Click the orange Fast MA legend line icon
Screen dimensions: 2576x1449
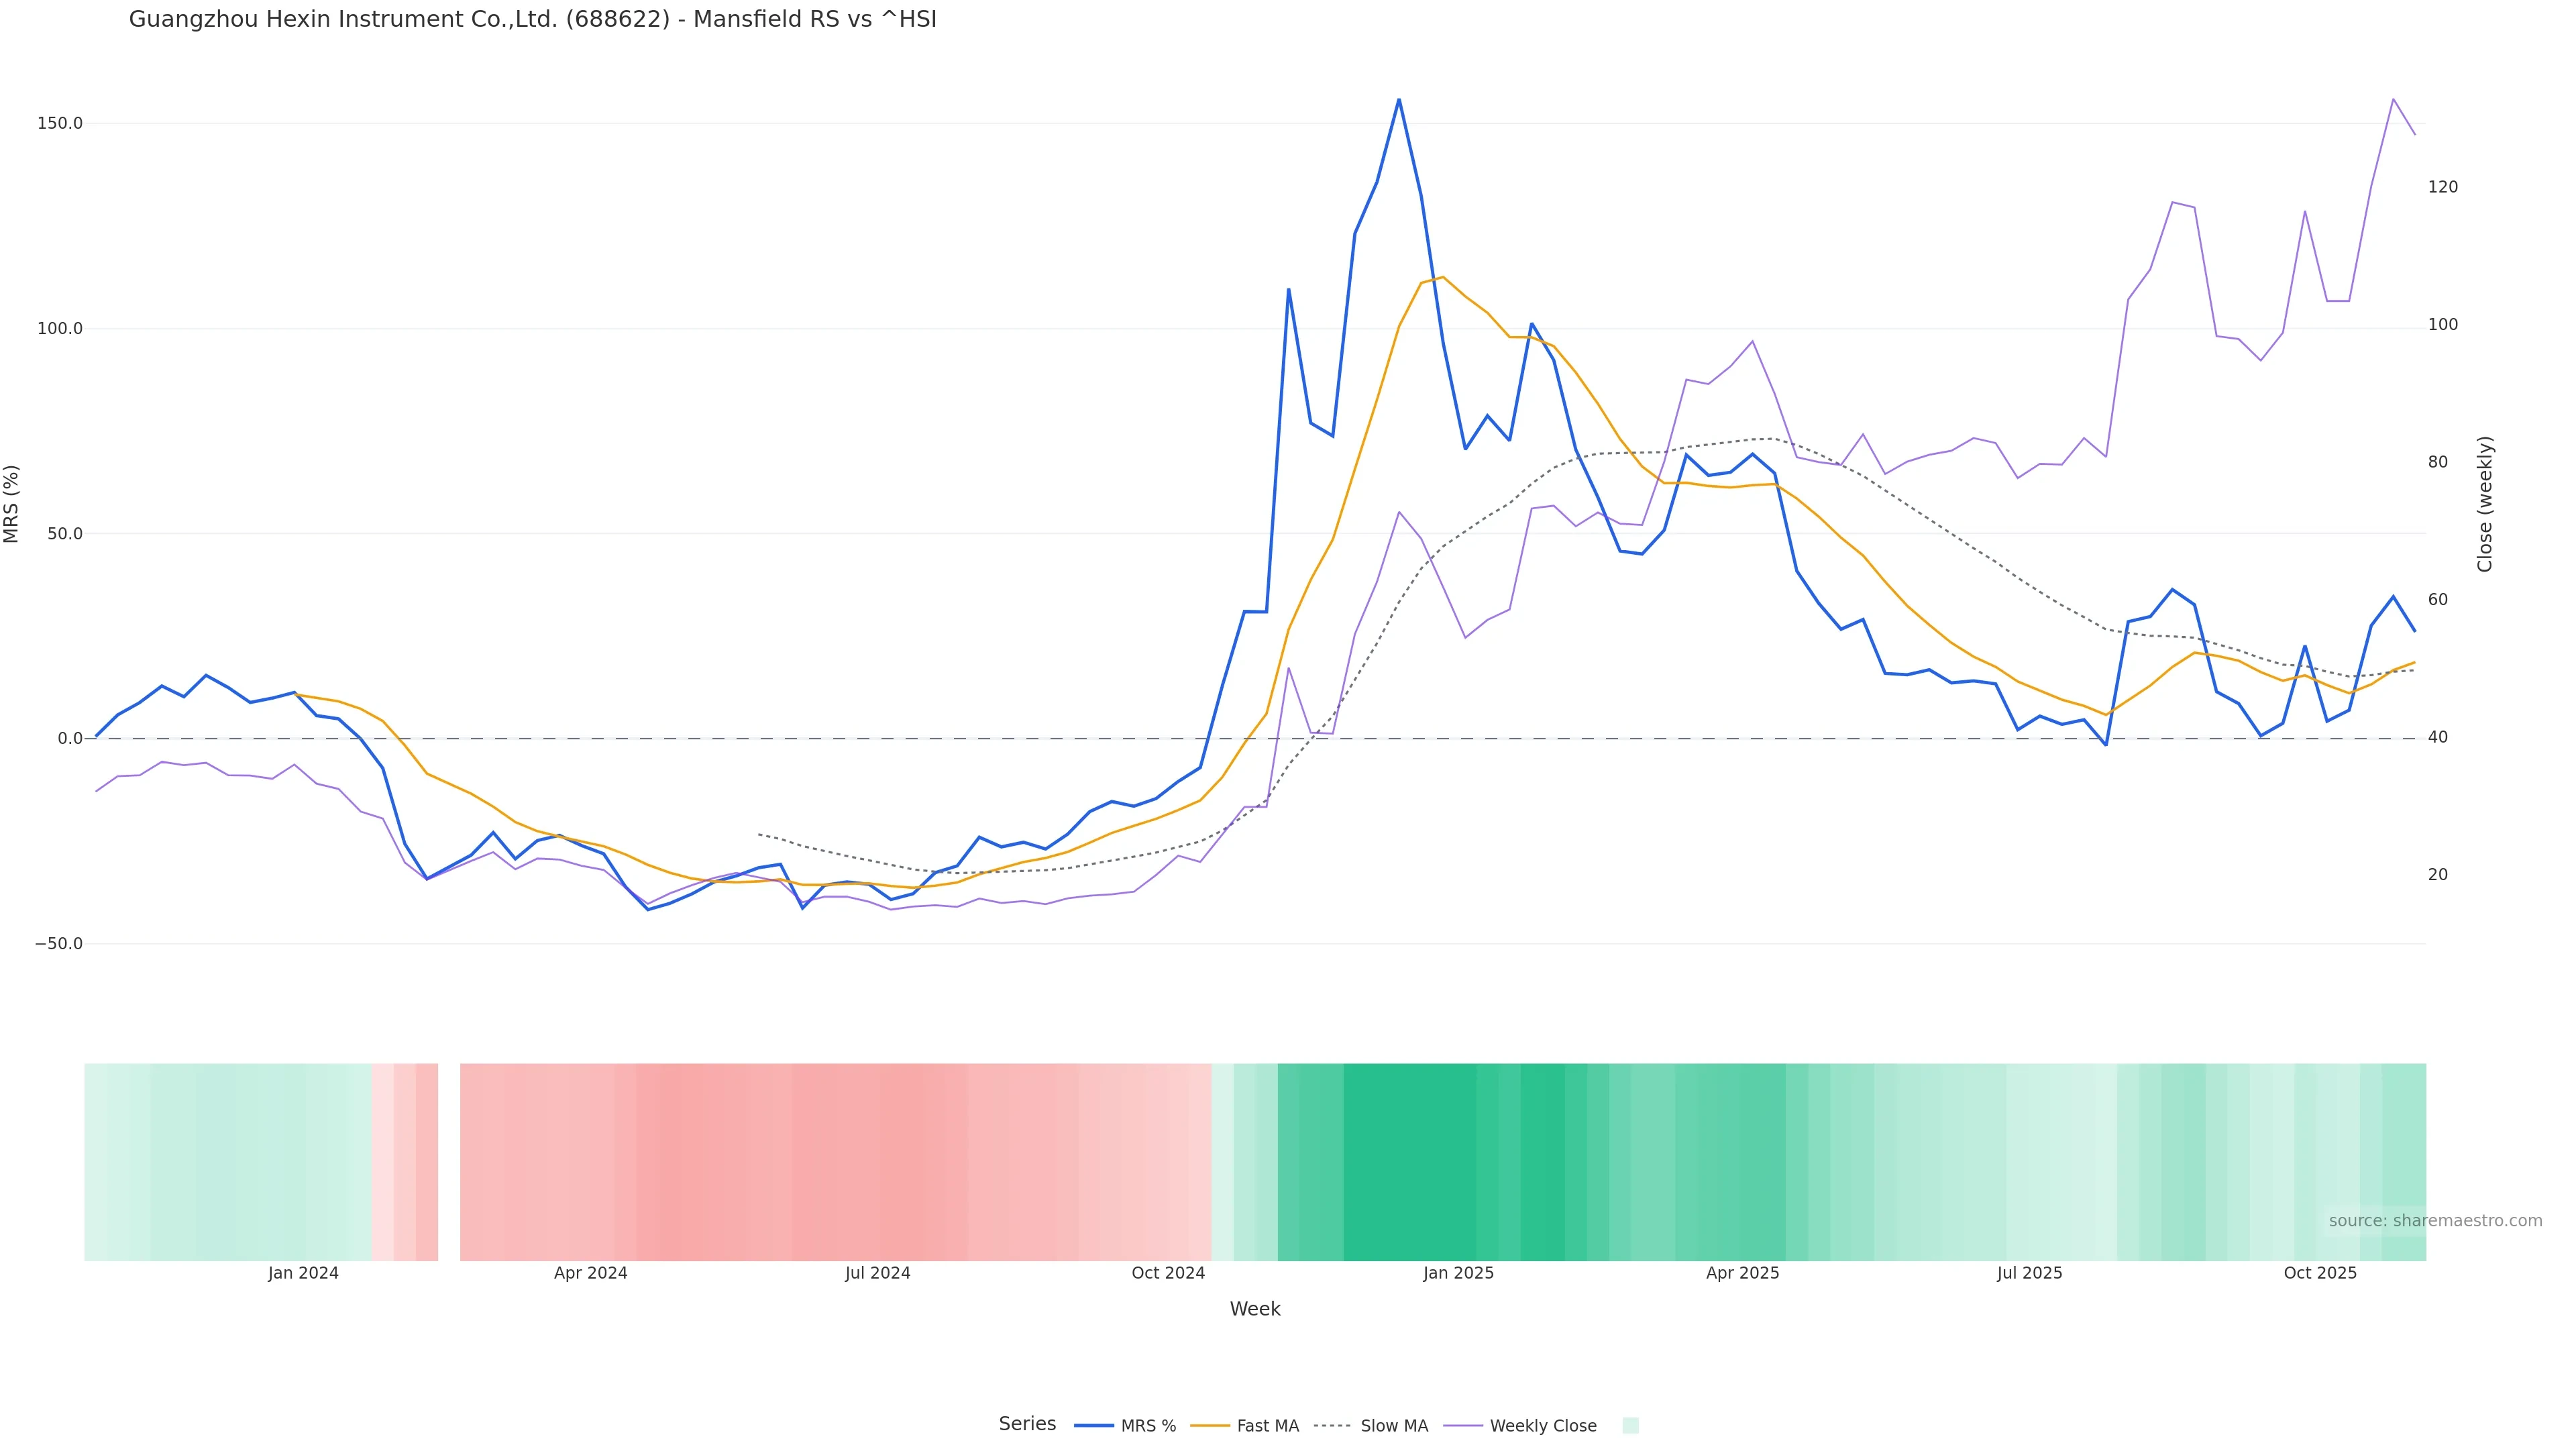1210,1426
